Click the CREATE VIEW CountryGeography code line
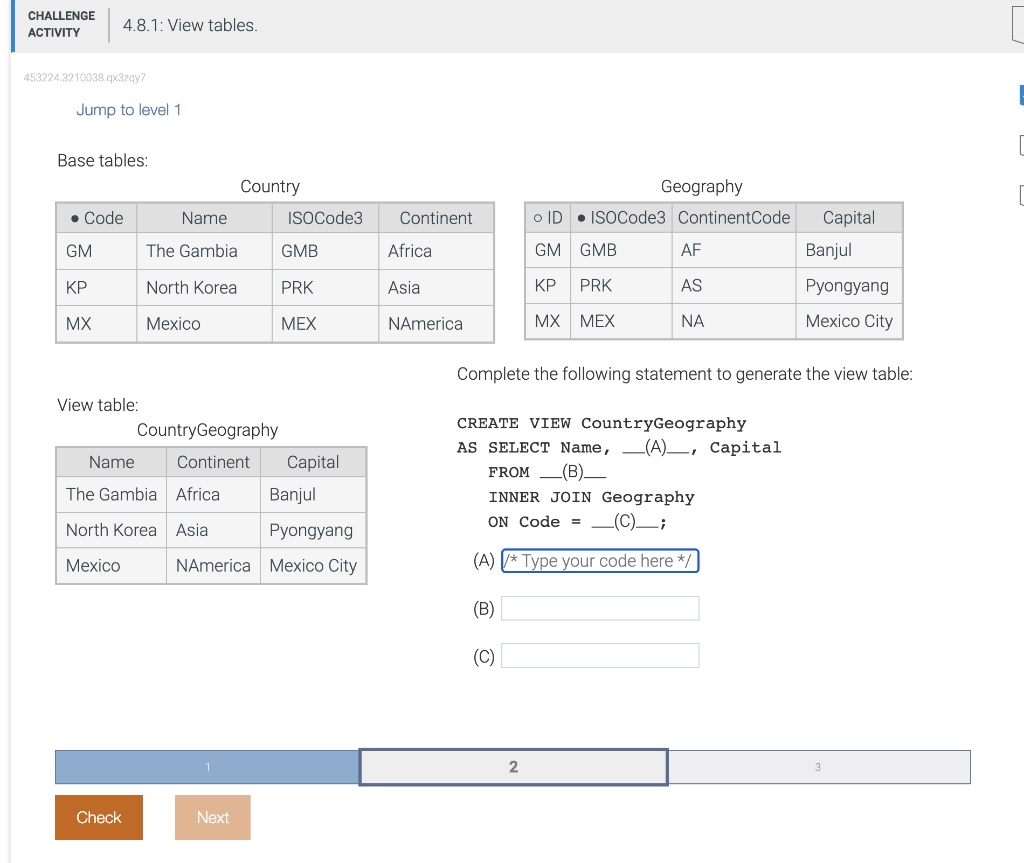 [601, 423]
